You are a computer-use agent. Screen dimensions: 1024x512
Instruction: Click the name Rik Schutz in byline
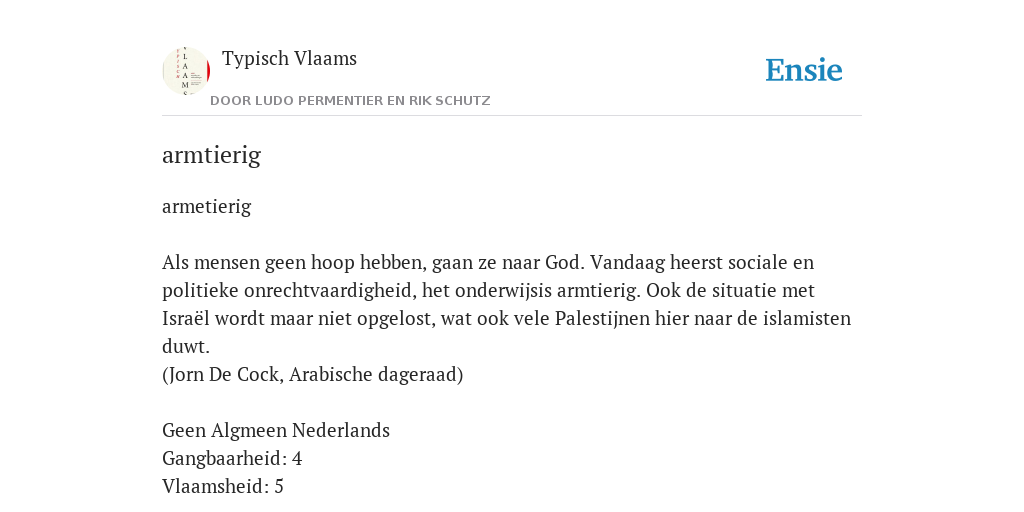(x=449, y=101)
